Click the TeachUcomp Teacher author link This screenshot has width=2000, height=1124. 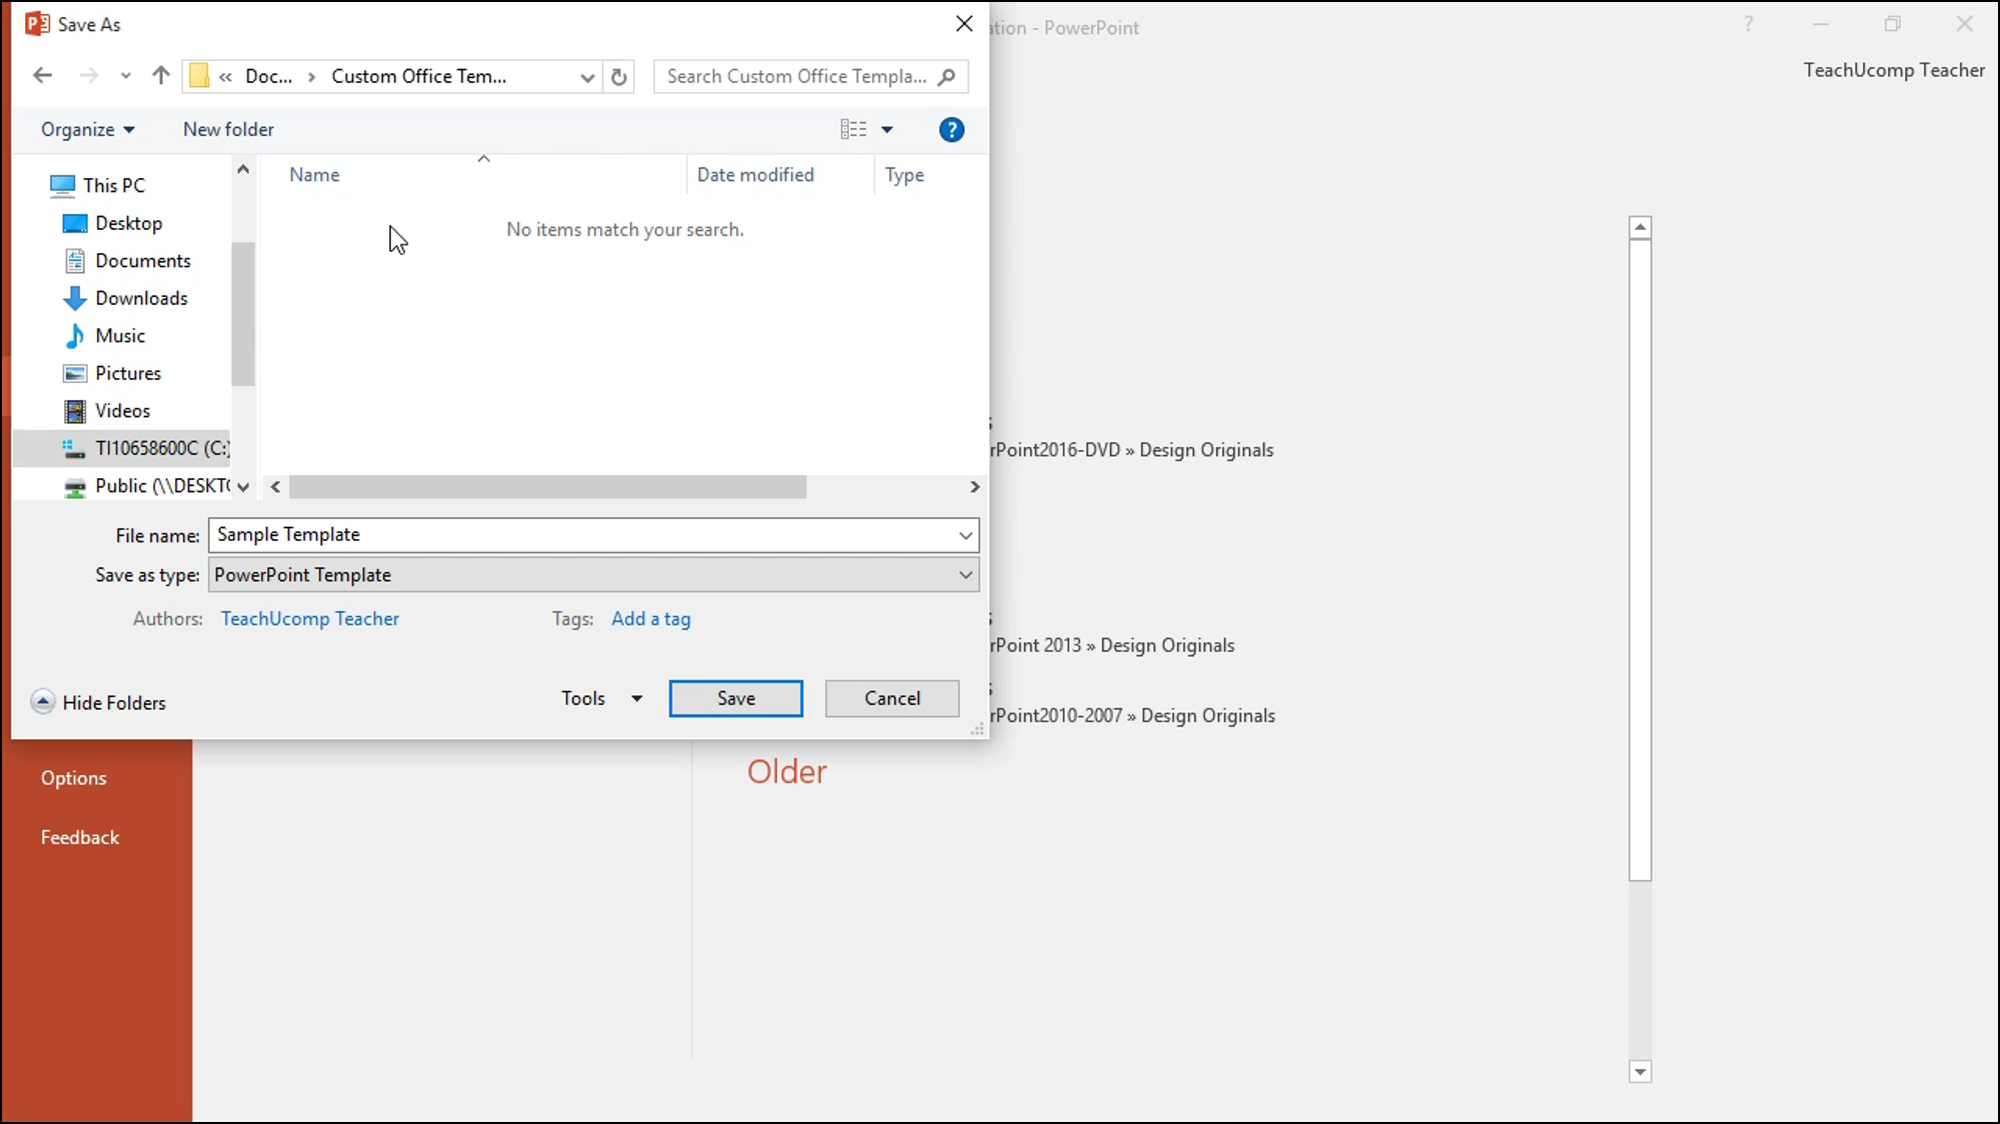[x=310, y=617]
